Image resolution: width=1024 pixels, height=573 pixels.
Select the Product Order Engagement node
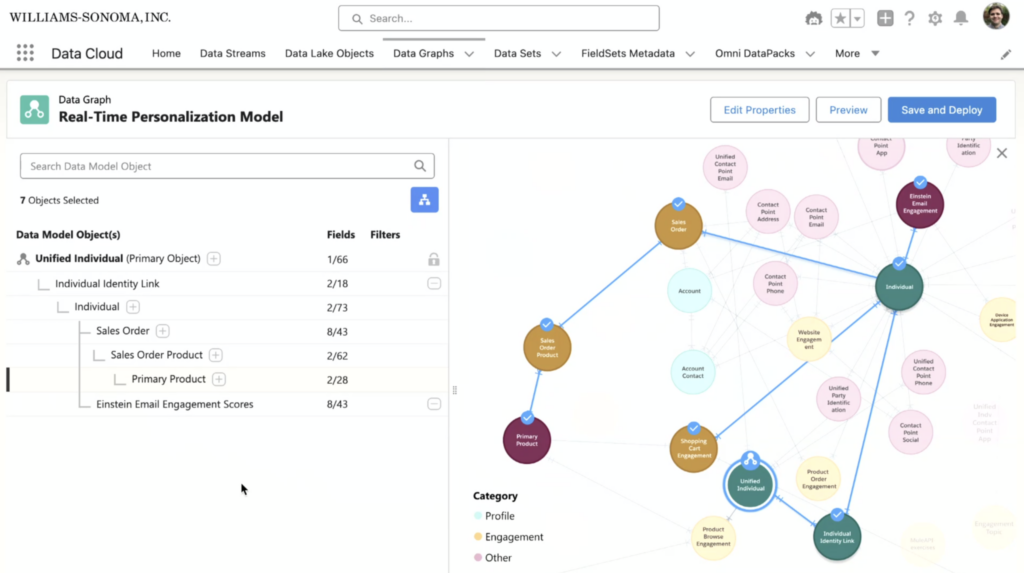pos(819,479)
